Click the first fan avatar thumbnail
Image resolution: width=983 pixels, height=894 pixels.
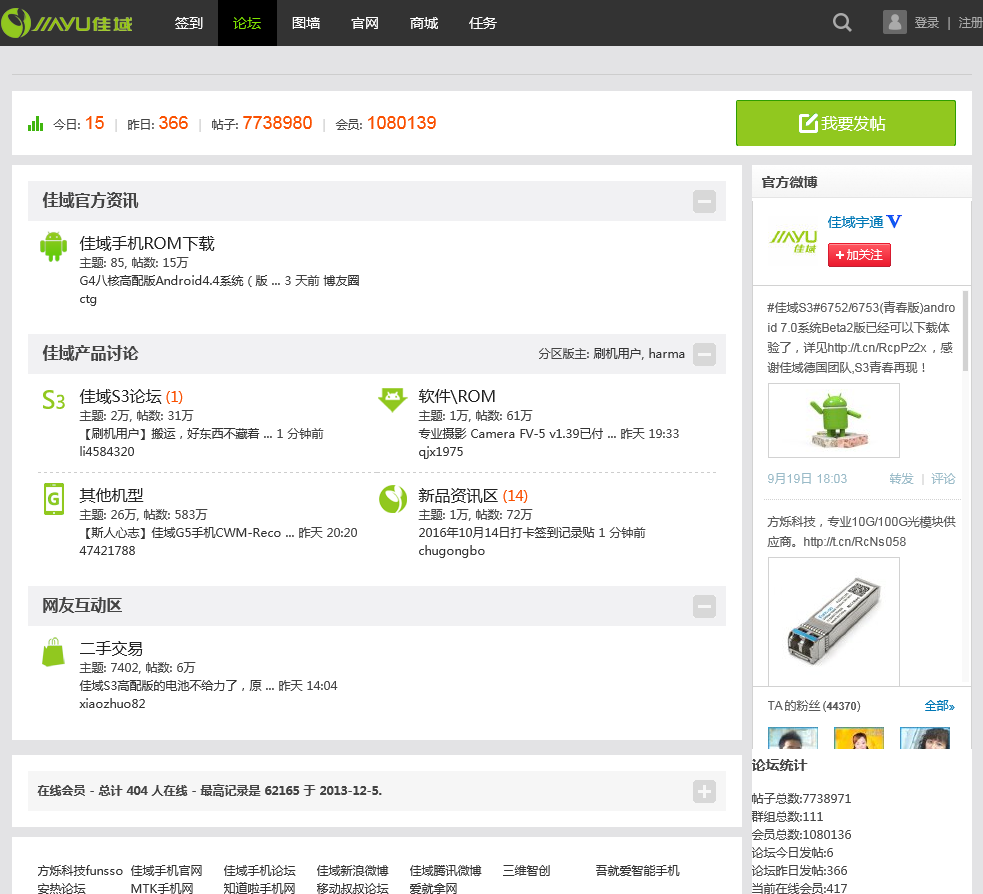click(793, 738)
